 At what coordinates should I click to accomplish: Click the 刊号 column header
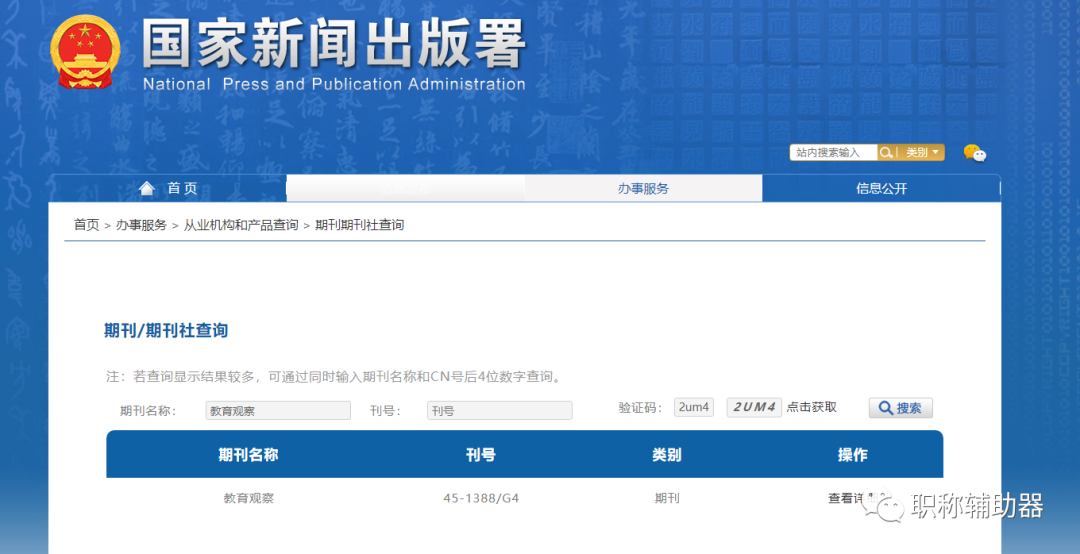point(481,455)
